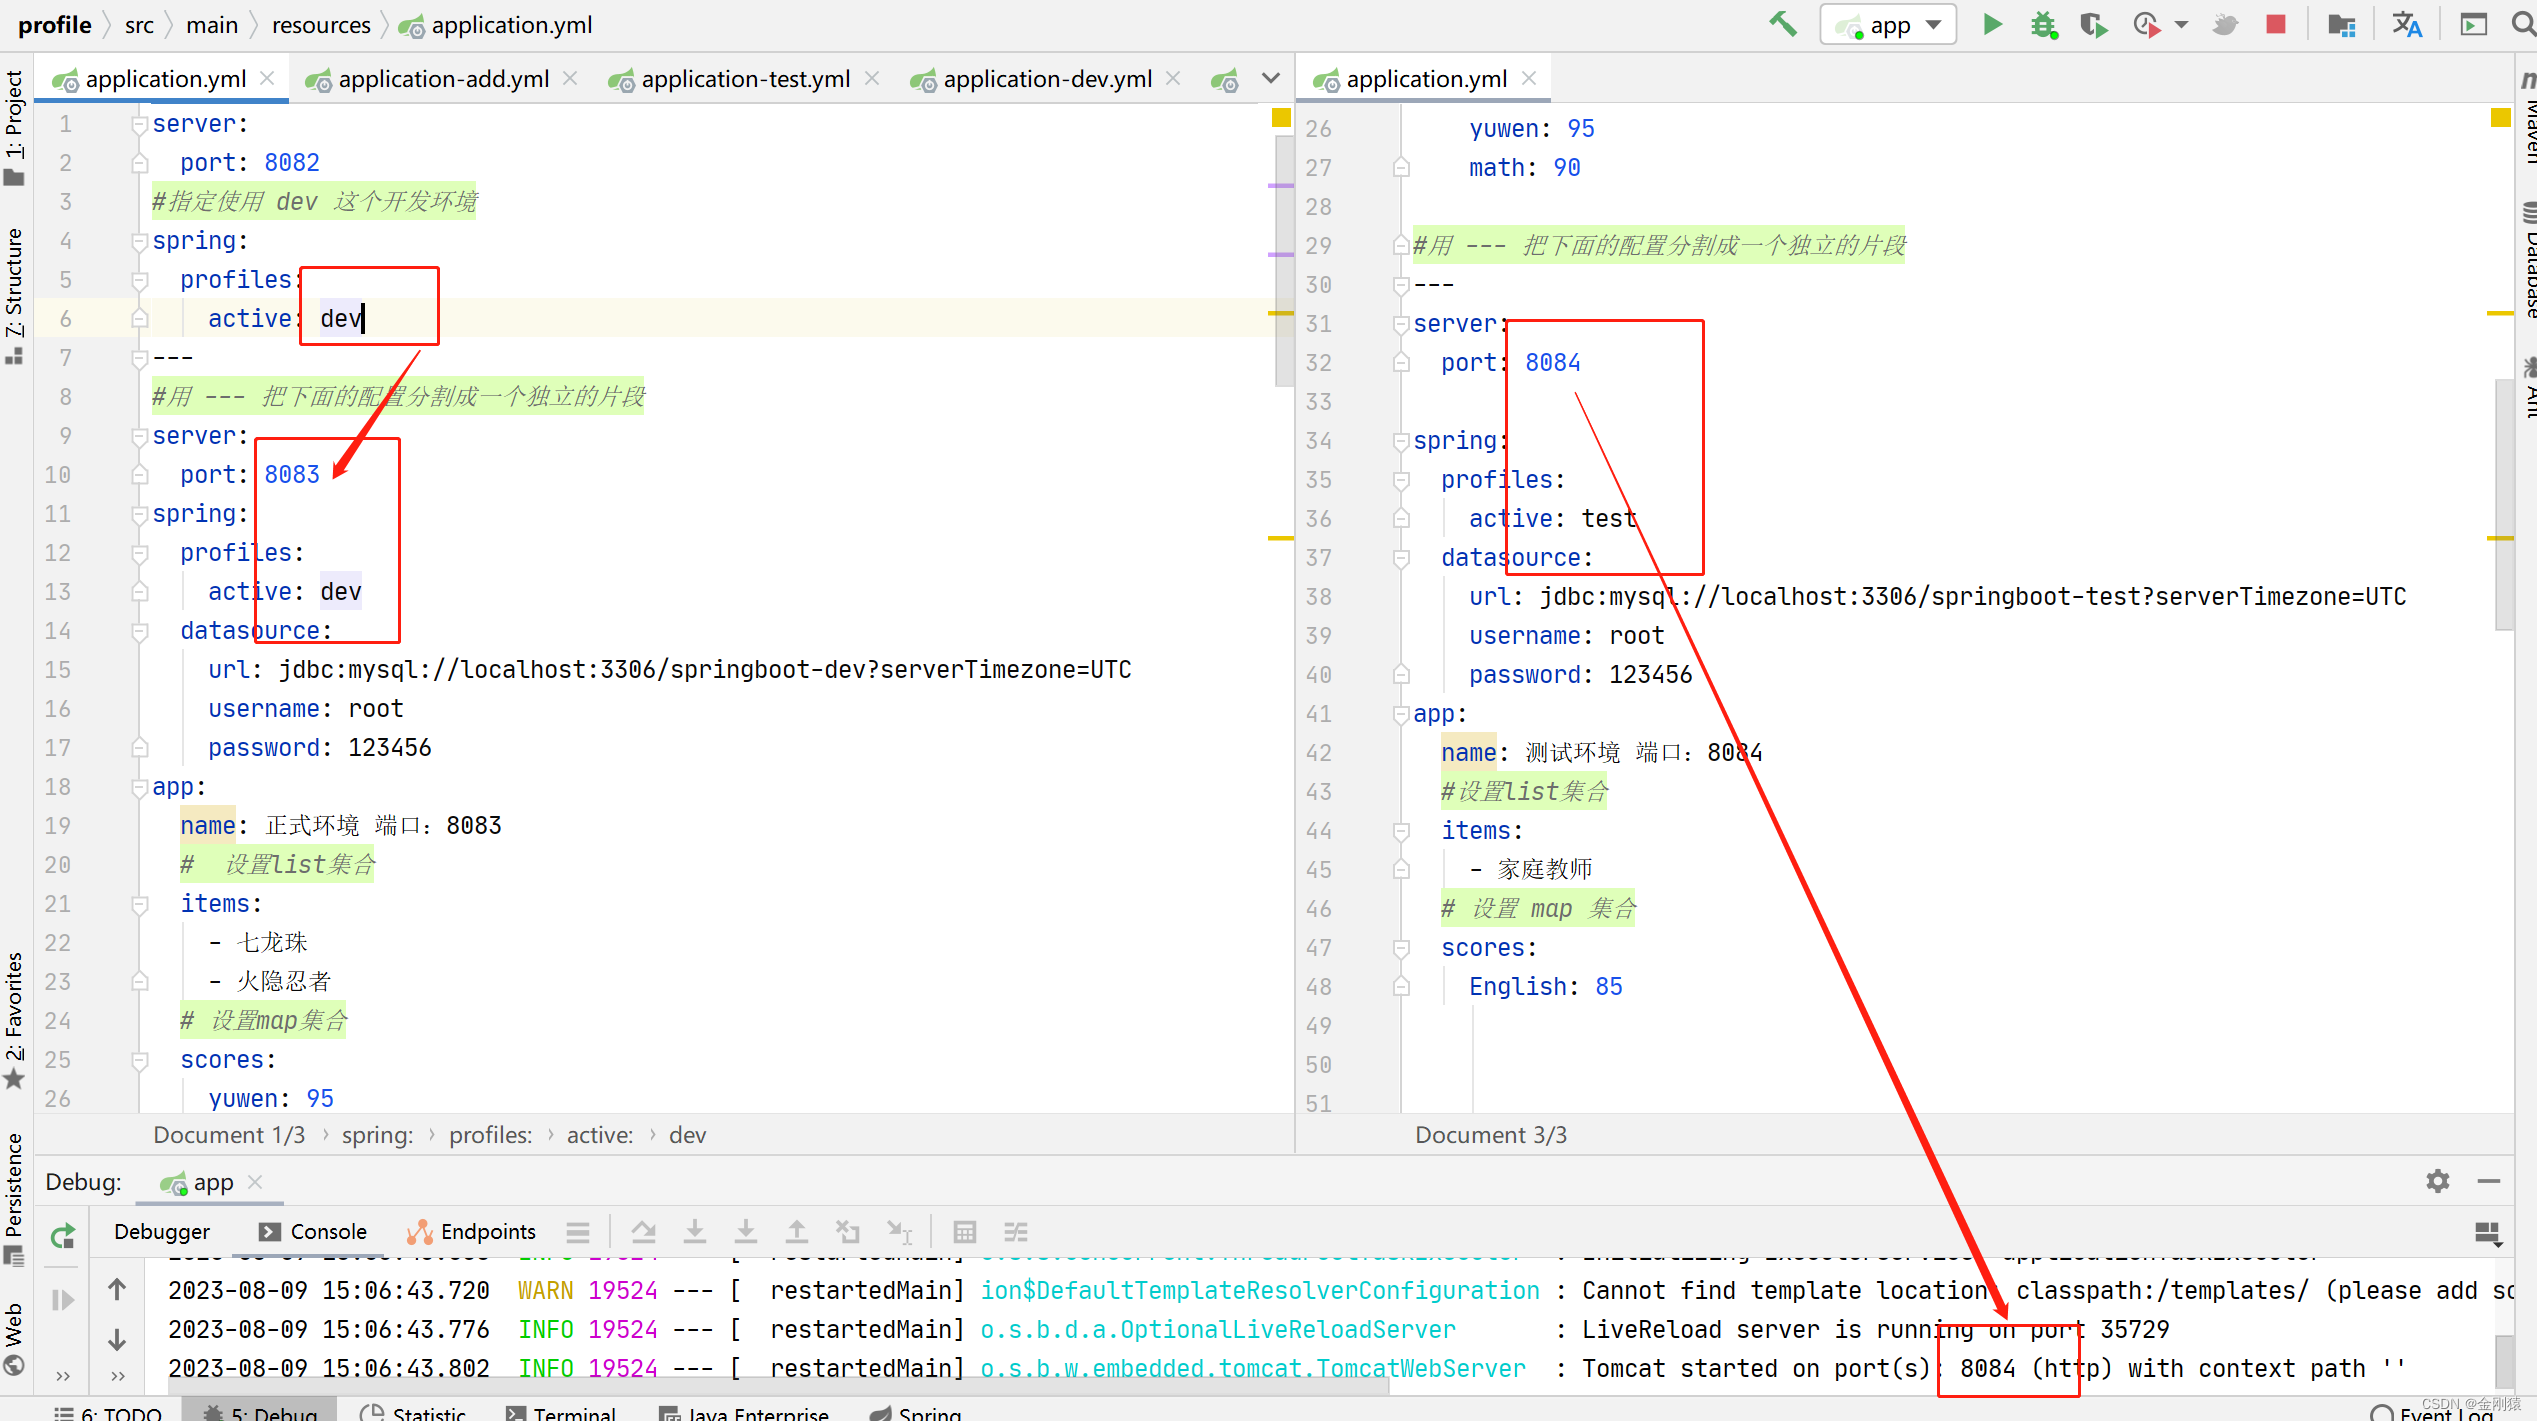Click the profile breadcrumb in navigation bar

(55, 24)
